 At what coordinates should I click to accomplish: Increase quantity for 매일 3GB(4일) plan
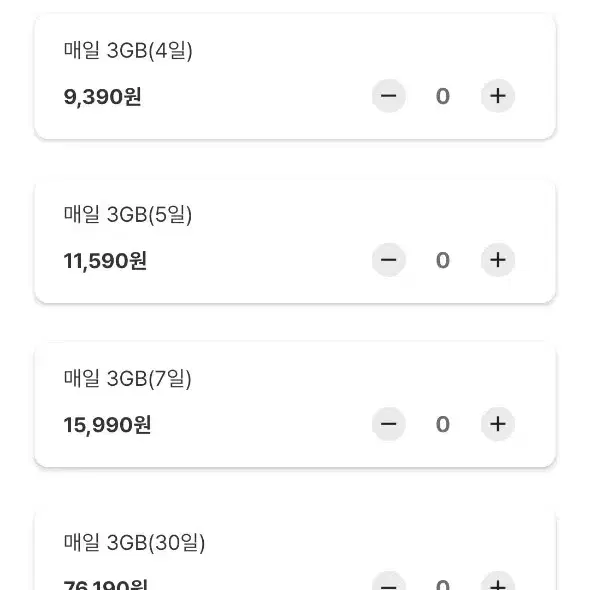click(x=497, y=96)
